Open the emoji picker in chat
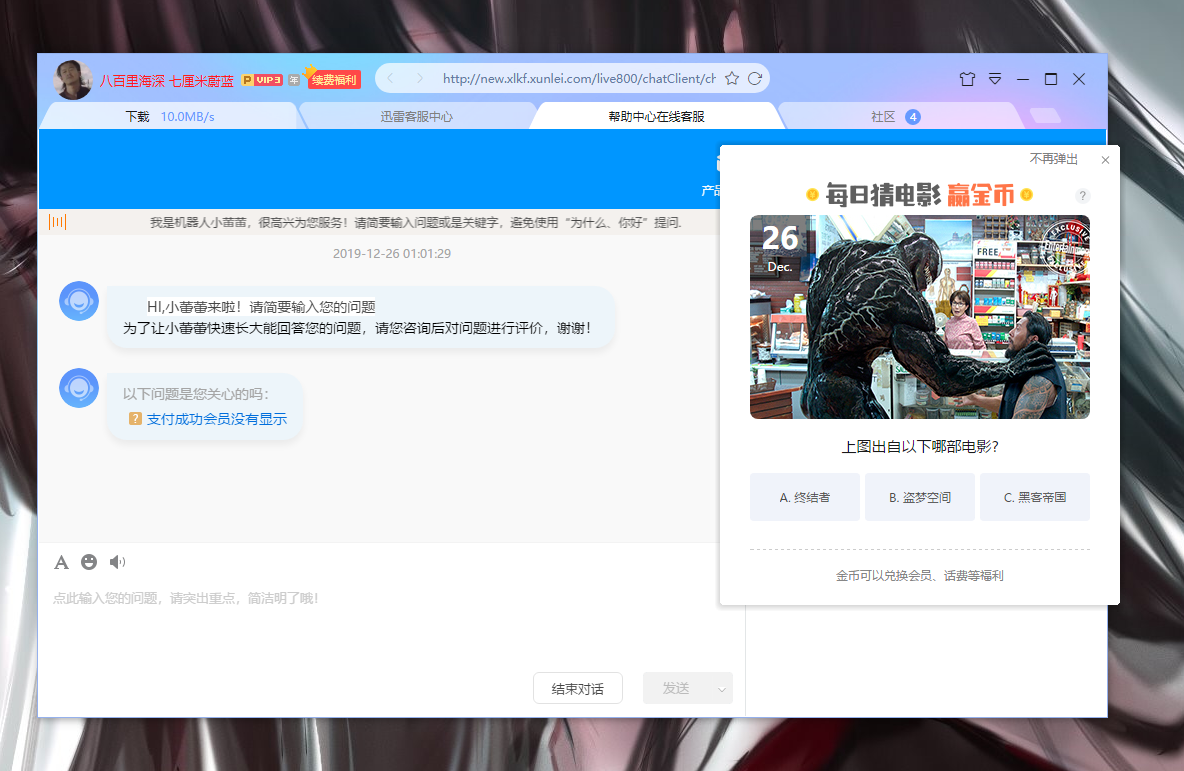1184x771 pixels. click(89, 562)
